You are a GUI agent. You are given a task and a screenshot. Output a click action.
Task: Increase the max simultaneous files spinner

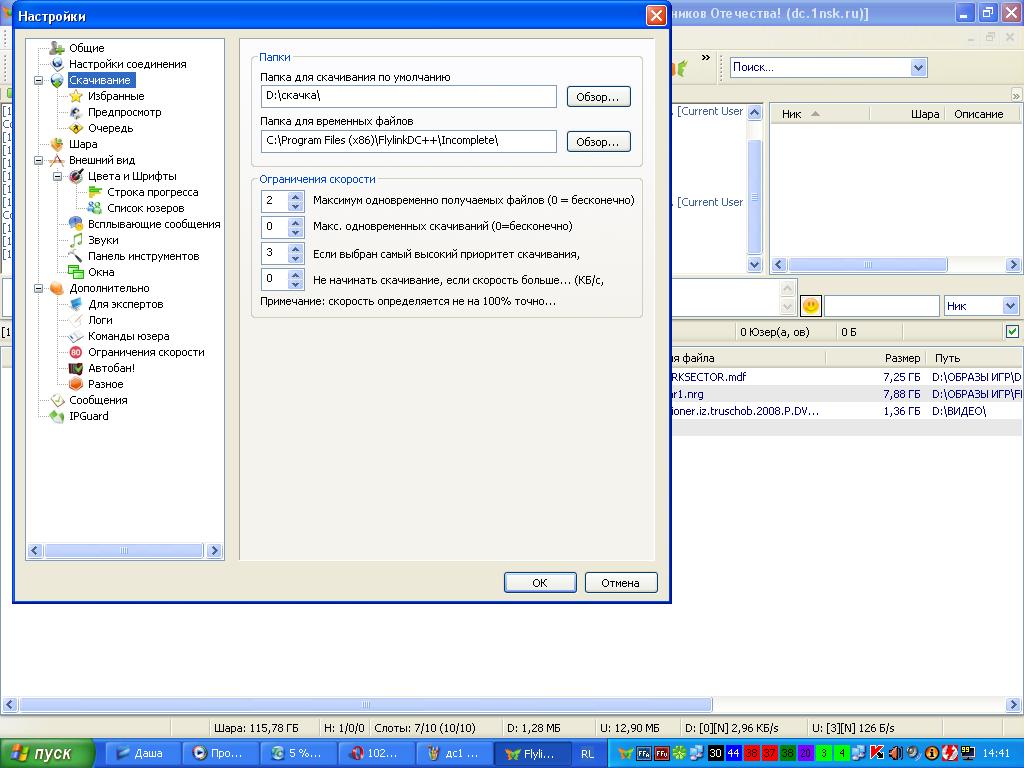(x=295, y=196)
